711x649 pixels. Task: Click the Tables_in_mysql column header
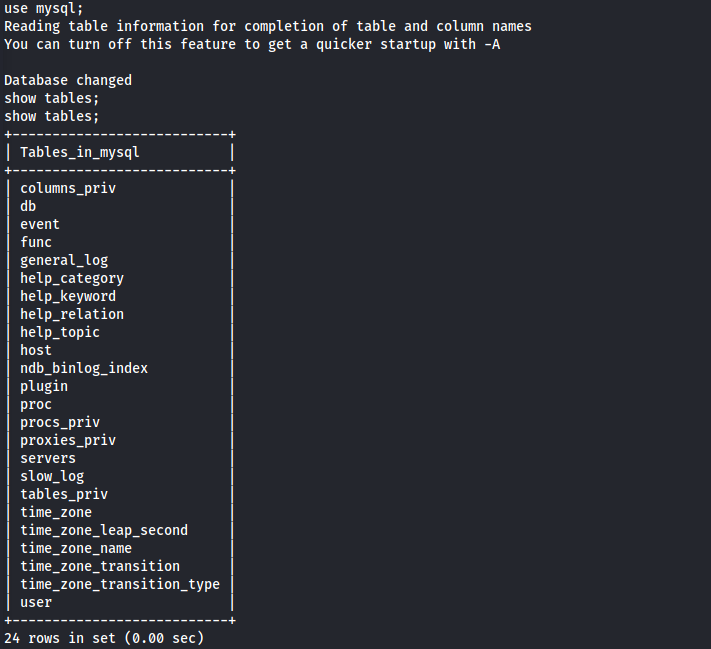[80, 152]
